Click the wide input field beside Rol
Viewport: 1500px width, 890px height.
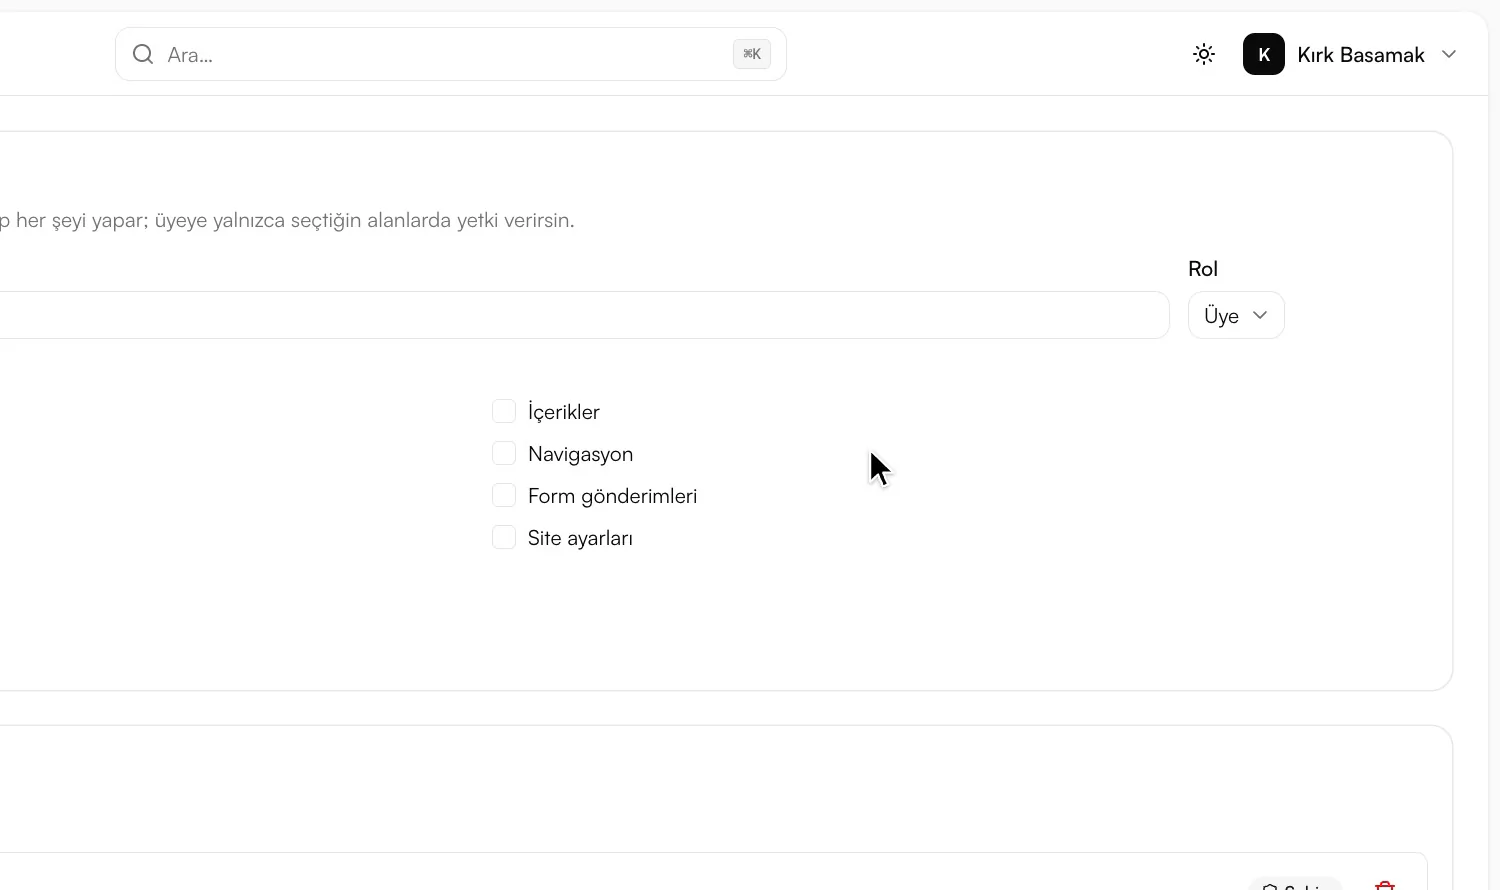tap(584, 315)
